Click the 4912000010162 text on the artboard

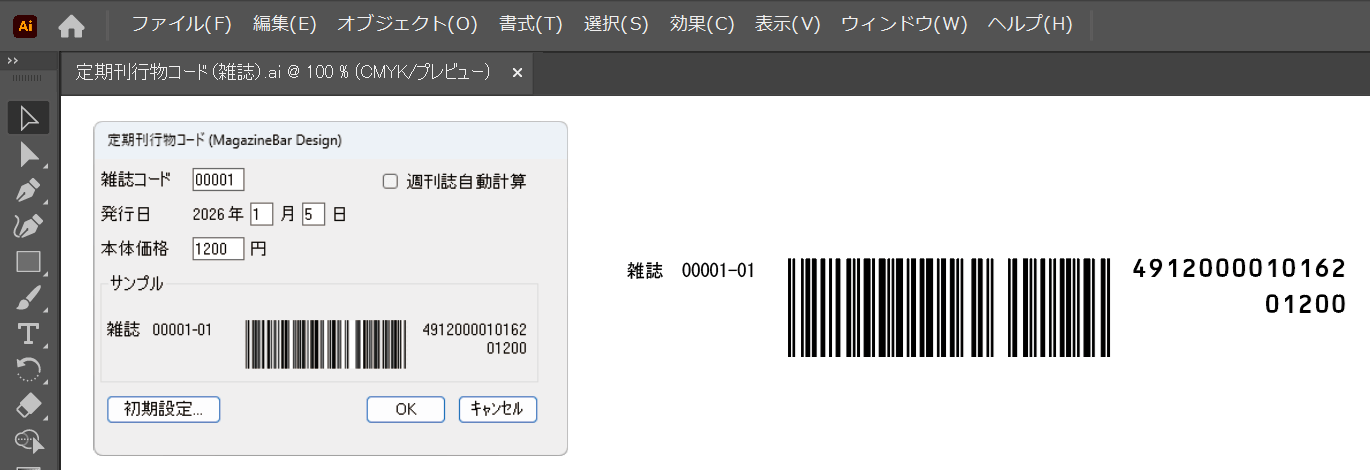click(1239, 269)
